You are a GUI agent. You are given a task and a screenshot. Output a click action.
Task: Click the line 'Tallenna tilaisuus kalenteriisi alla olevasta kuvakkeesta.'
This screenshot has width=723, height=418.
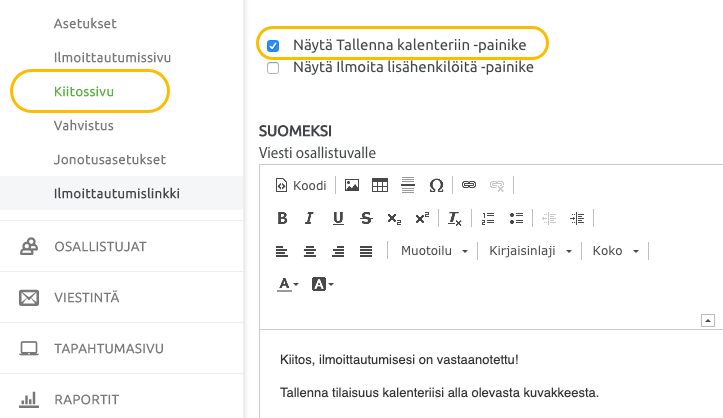pyautogui.click(x=439, y=393)
